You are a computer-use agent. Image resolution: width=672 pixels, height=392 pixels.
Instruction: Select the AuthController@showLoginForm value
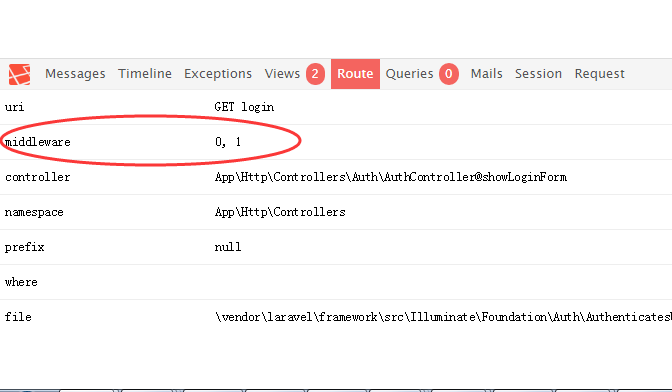[391, 177]
